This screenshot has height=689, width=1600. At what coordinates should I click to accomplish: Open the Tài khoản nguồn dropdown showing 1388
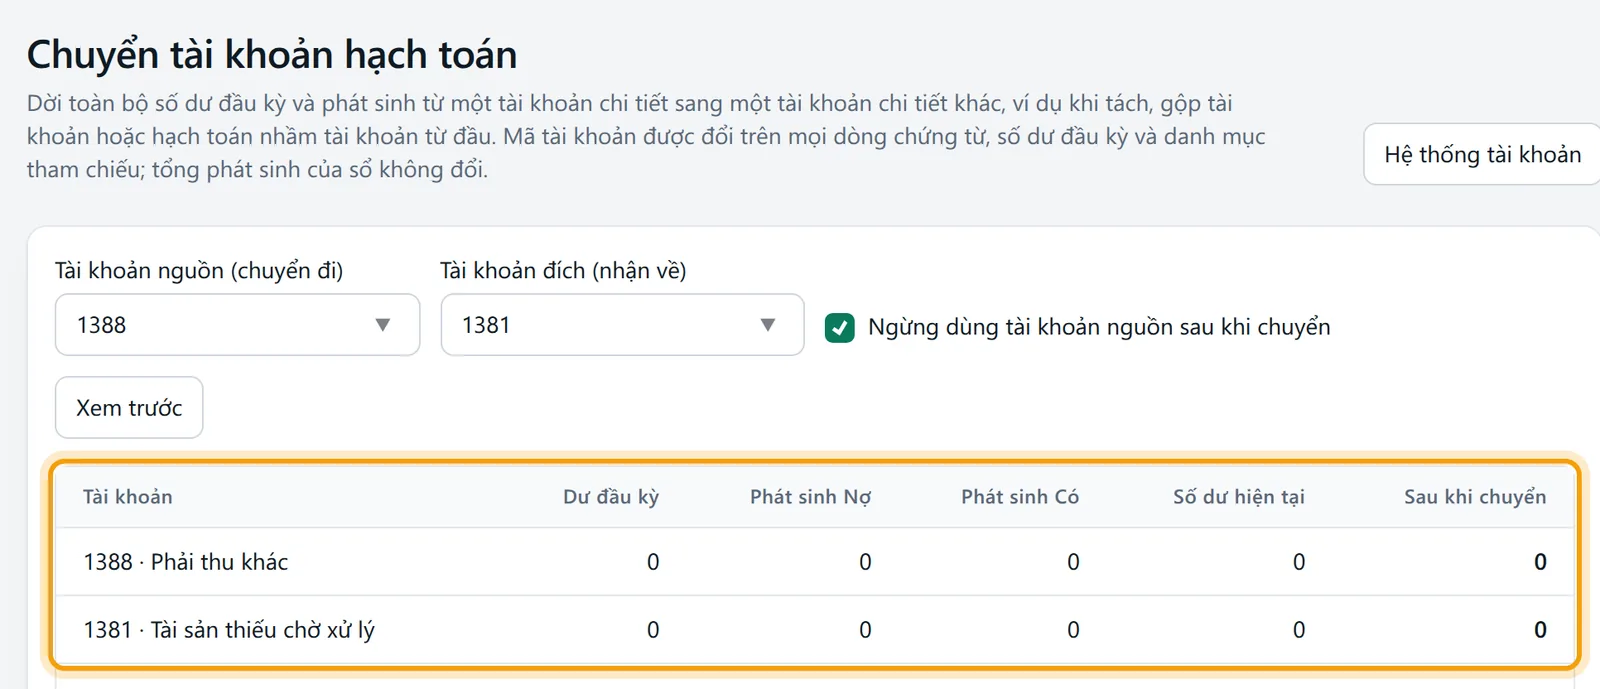pos(237,325)
